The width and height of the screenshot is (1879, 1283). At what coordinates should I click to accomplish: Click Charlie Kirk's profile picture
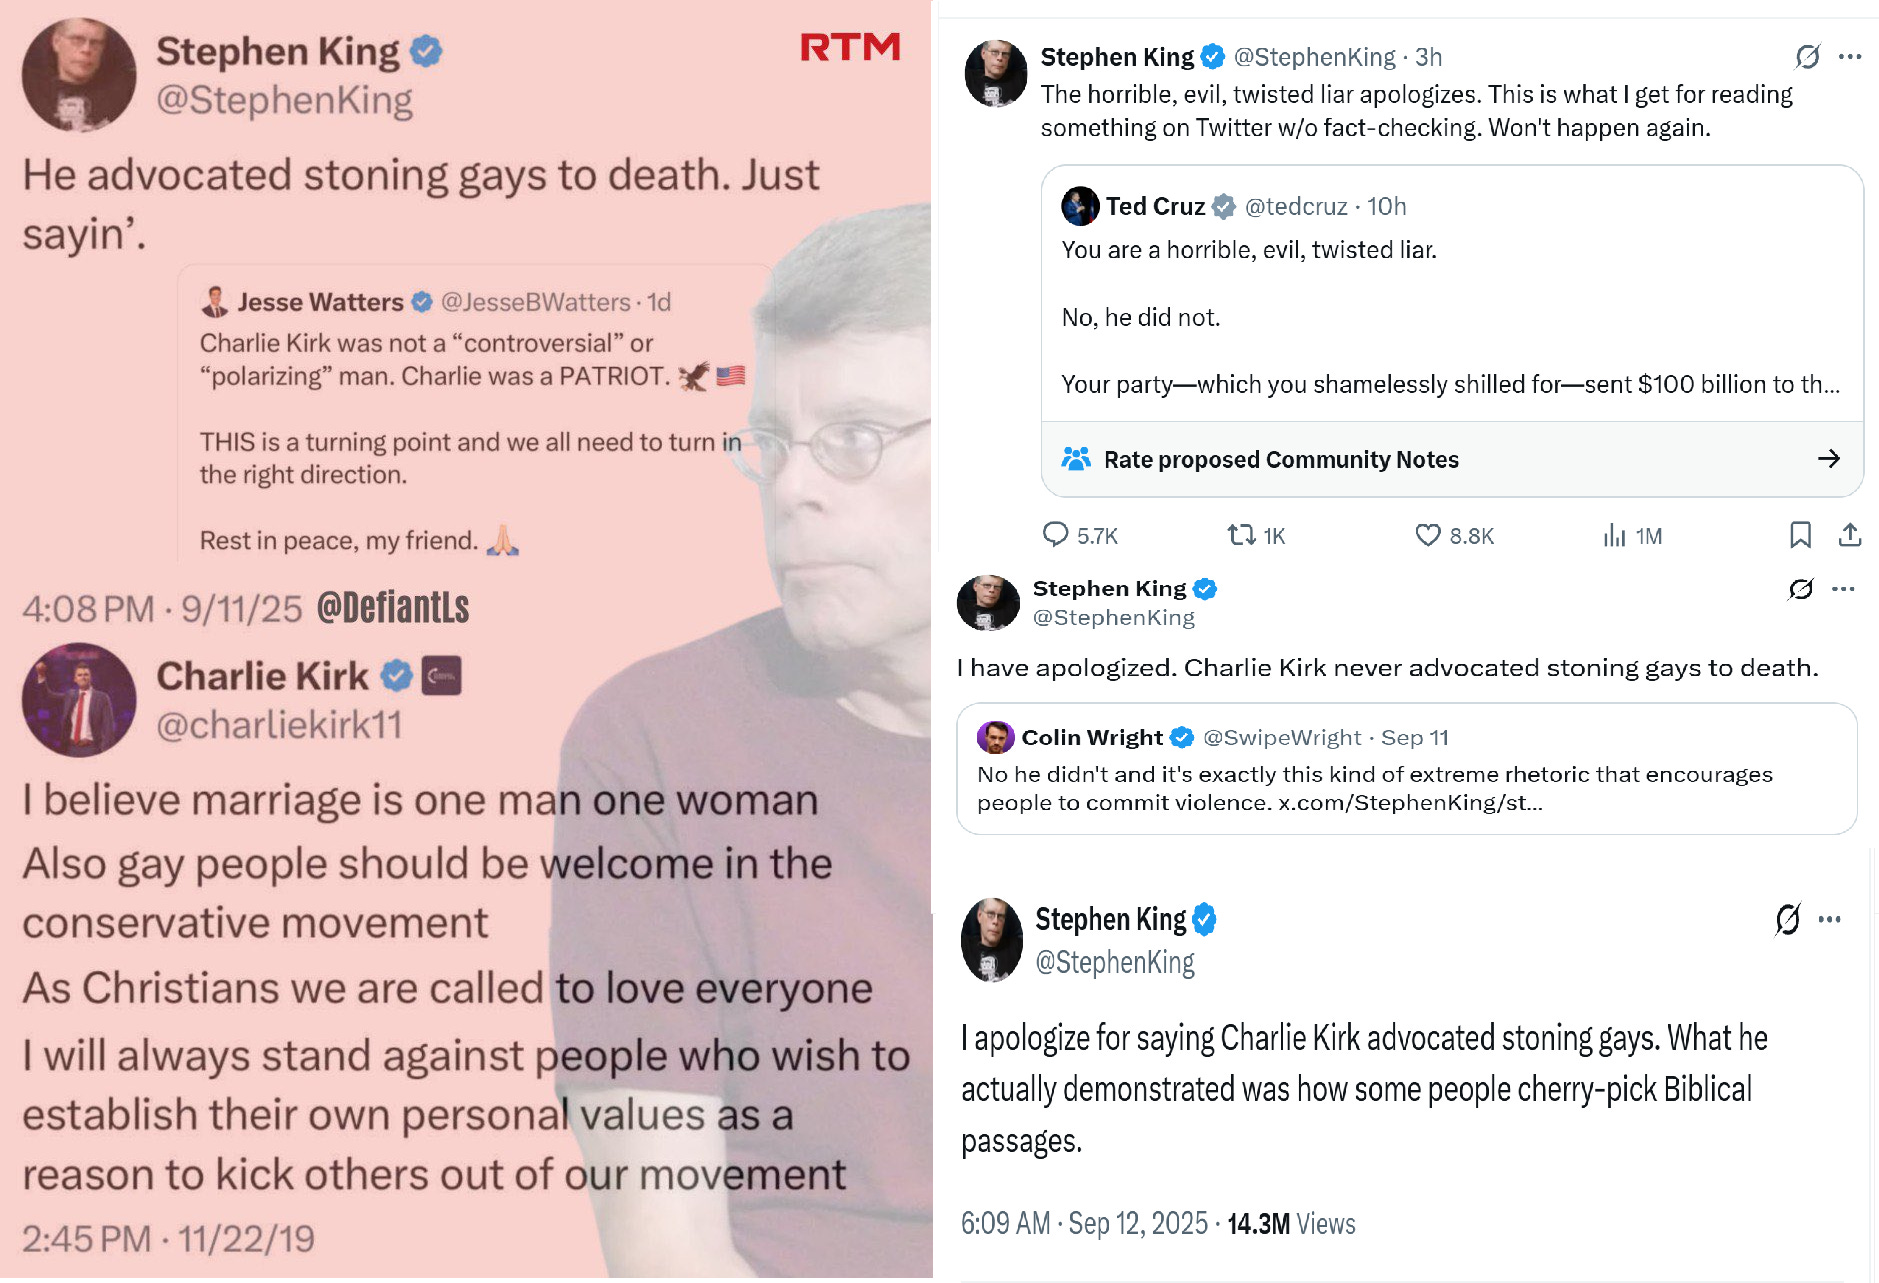[x=79, y=699]
